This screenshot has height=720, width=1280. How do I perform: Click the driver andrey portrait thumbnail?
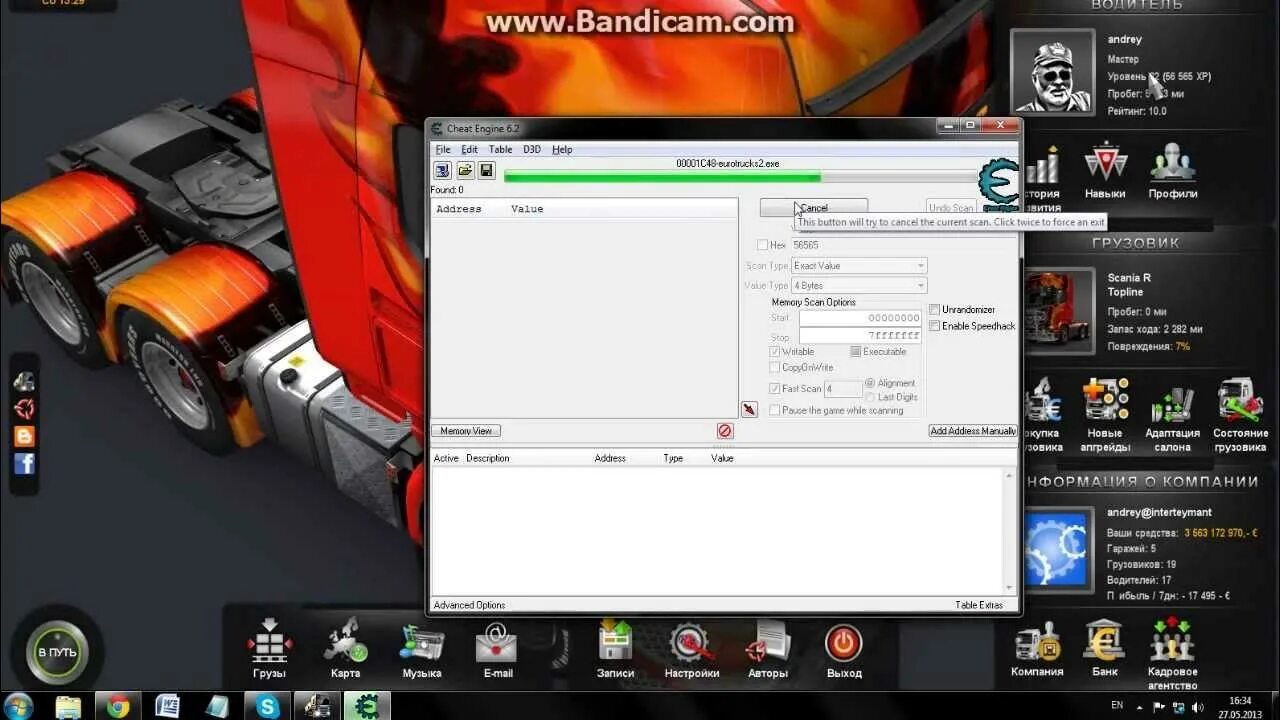point(1053,71)
